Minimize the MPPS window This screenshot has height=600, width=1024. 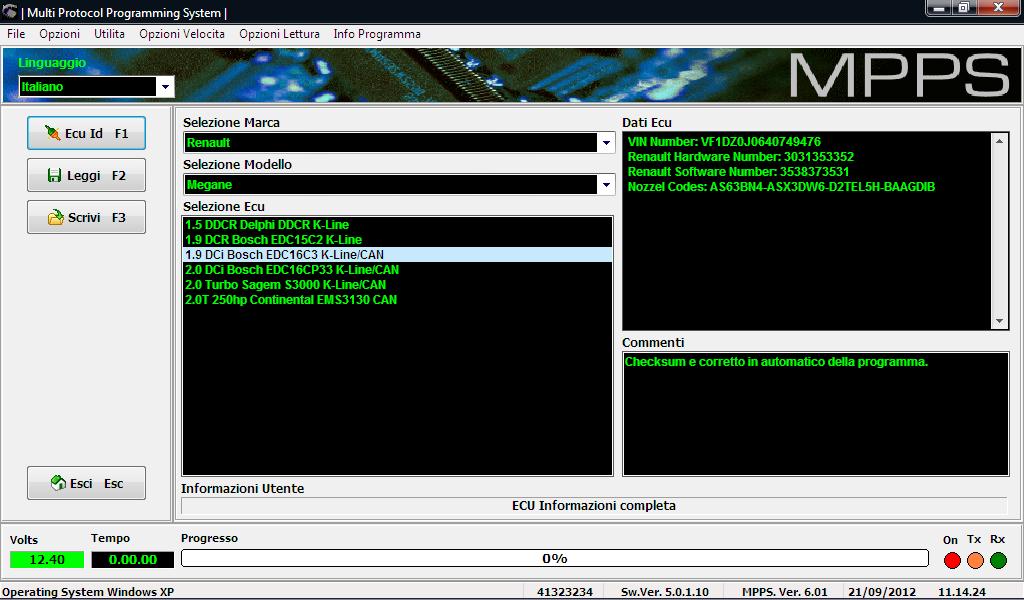939,8
